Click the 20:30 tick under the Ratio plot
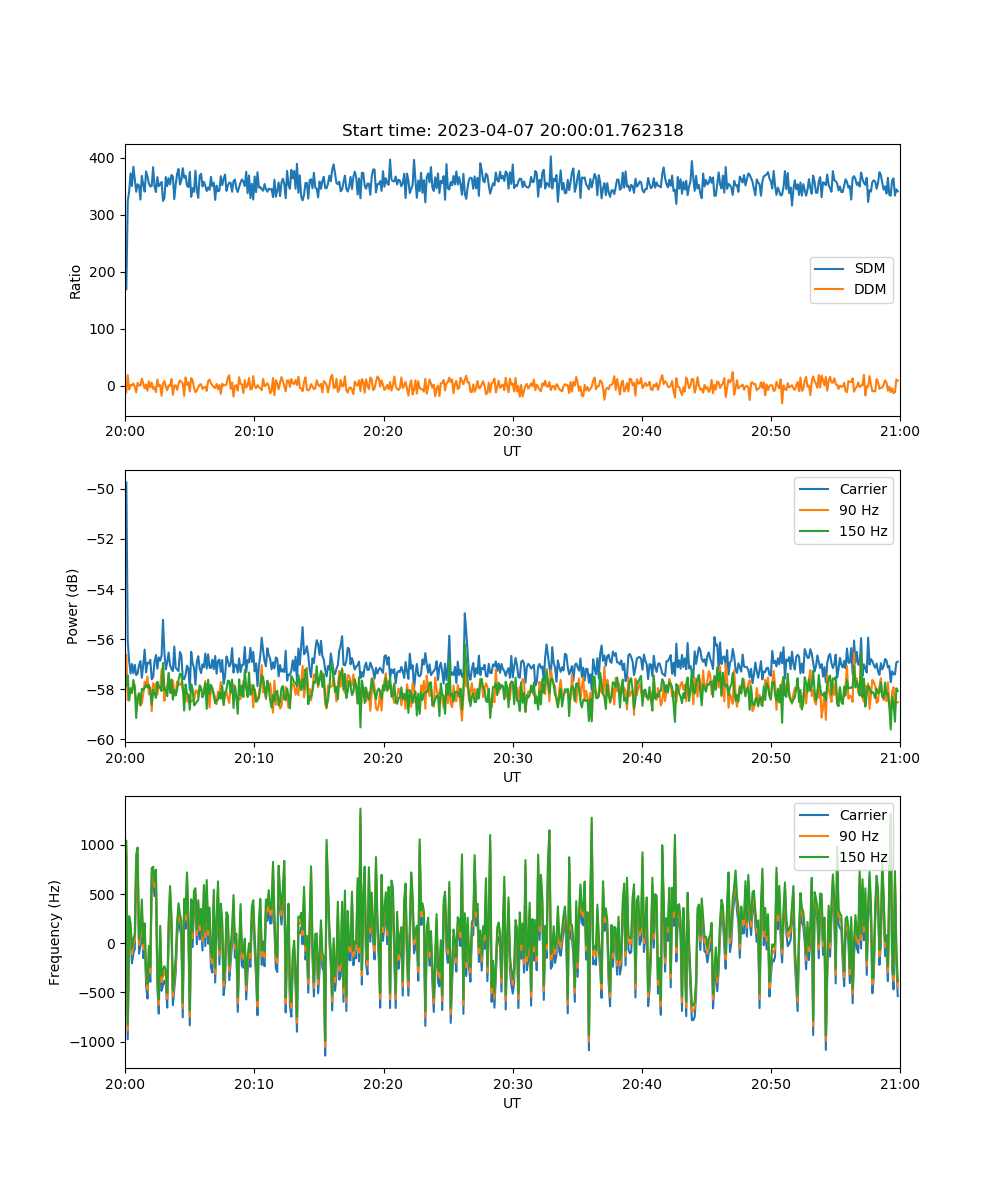 [512, 431]
